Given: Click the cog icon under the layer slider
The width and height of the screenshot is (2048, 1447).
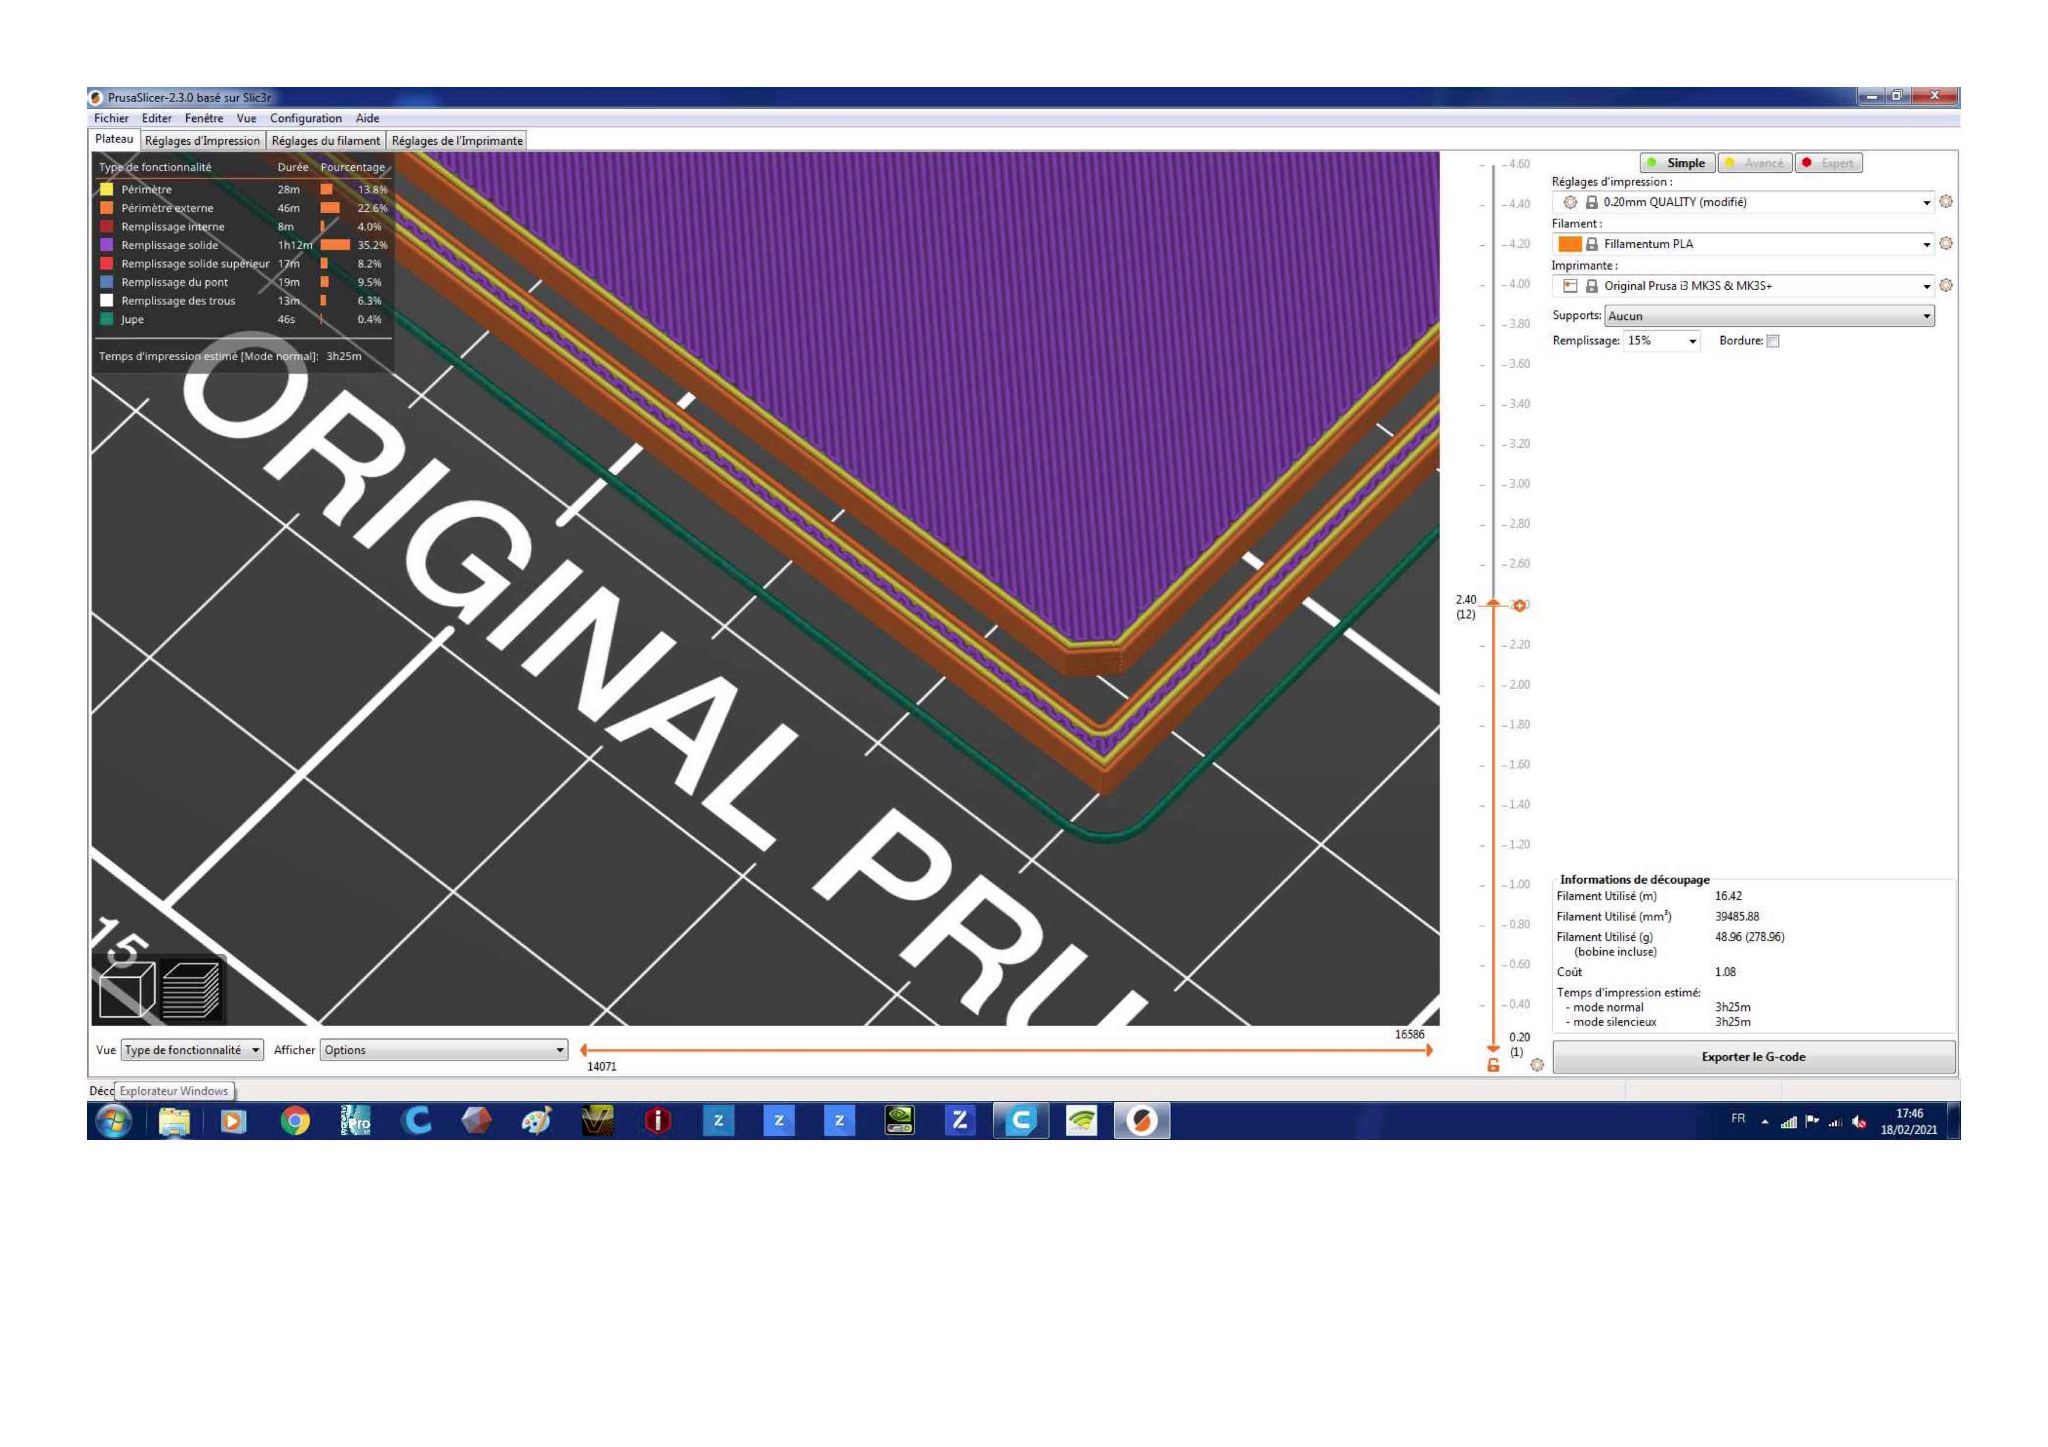Looking at the screenshot, I should click(1537, 1065).
